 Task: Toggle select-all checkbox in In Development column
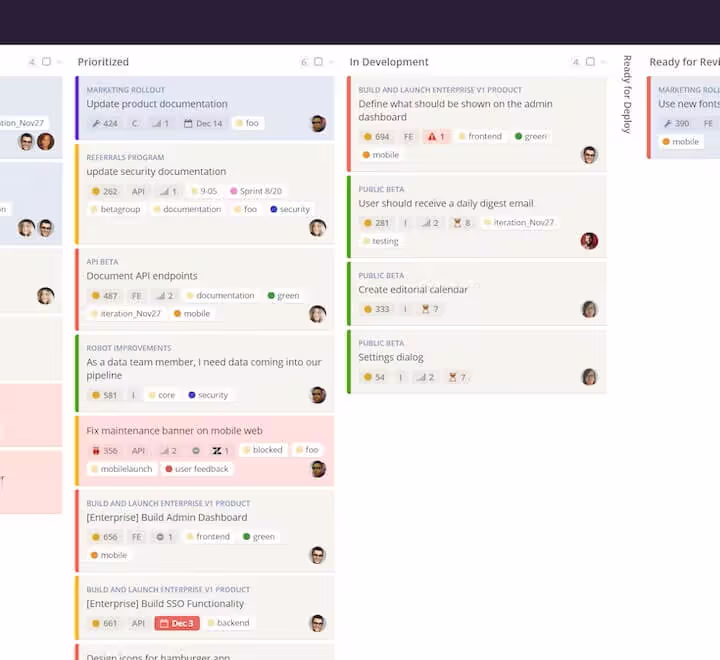click(x=591, y=62)
